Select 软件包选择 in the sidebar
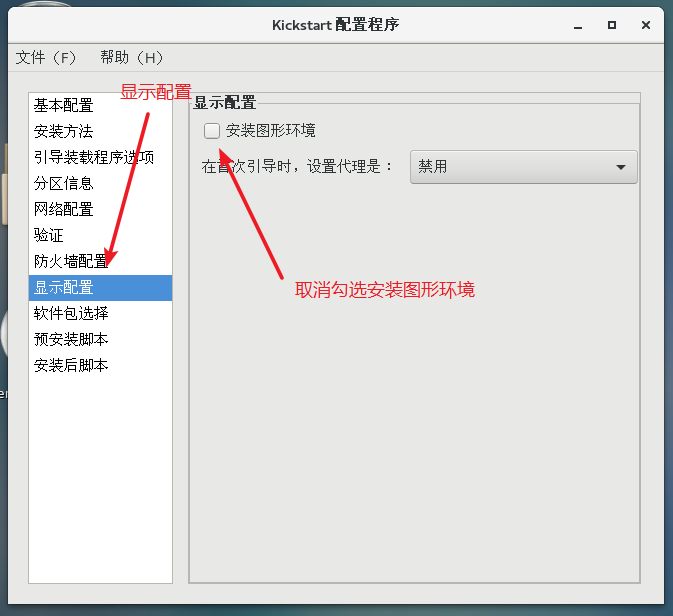Viewport: 673px width, 616px height. (x=100, y=313)
